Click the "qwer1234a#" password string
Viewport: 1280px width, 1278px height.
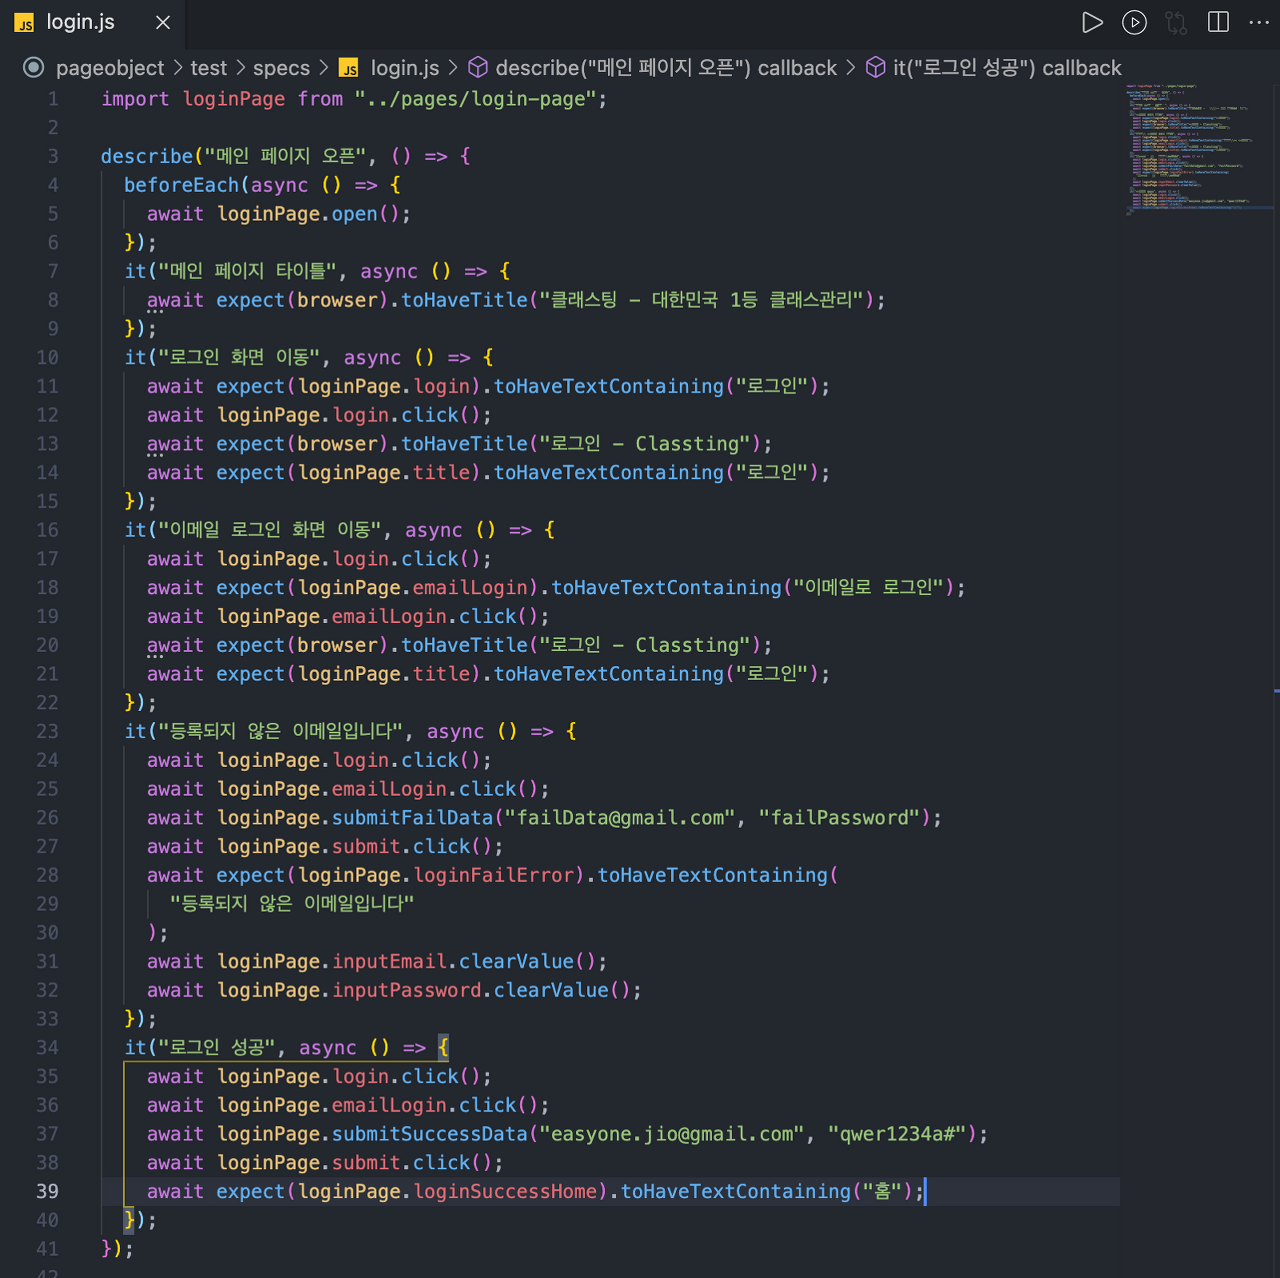pyautogui.click(x=897, y=1134)
